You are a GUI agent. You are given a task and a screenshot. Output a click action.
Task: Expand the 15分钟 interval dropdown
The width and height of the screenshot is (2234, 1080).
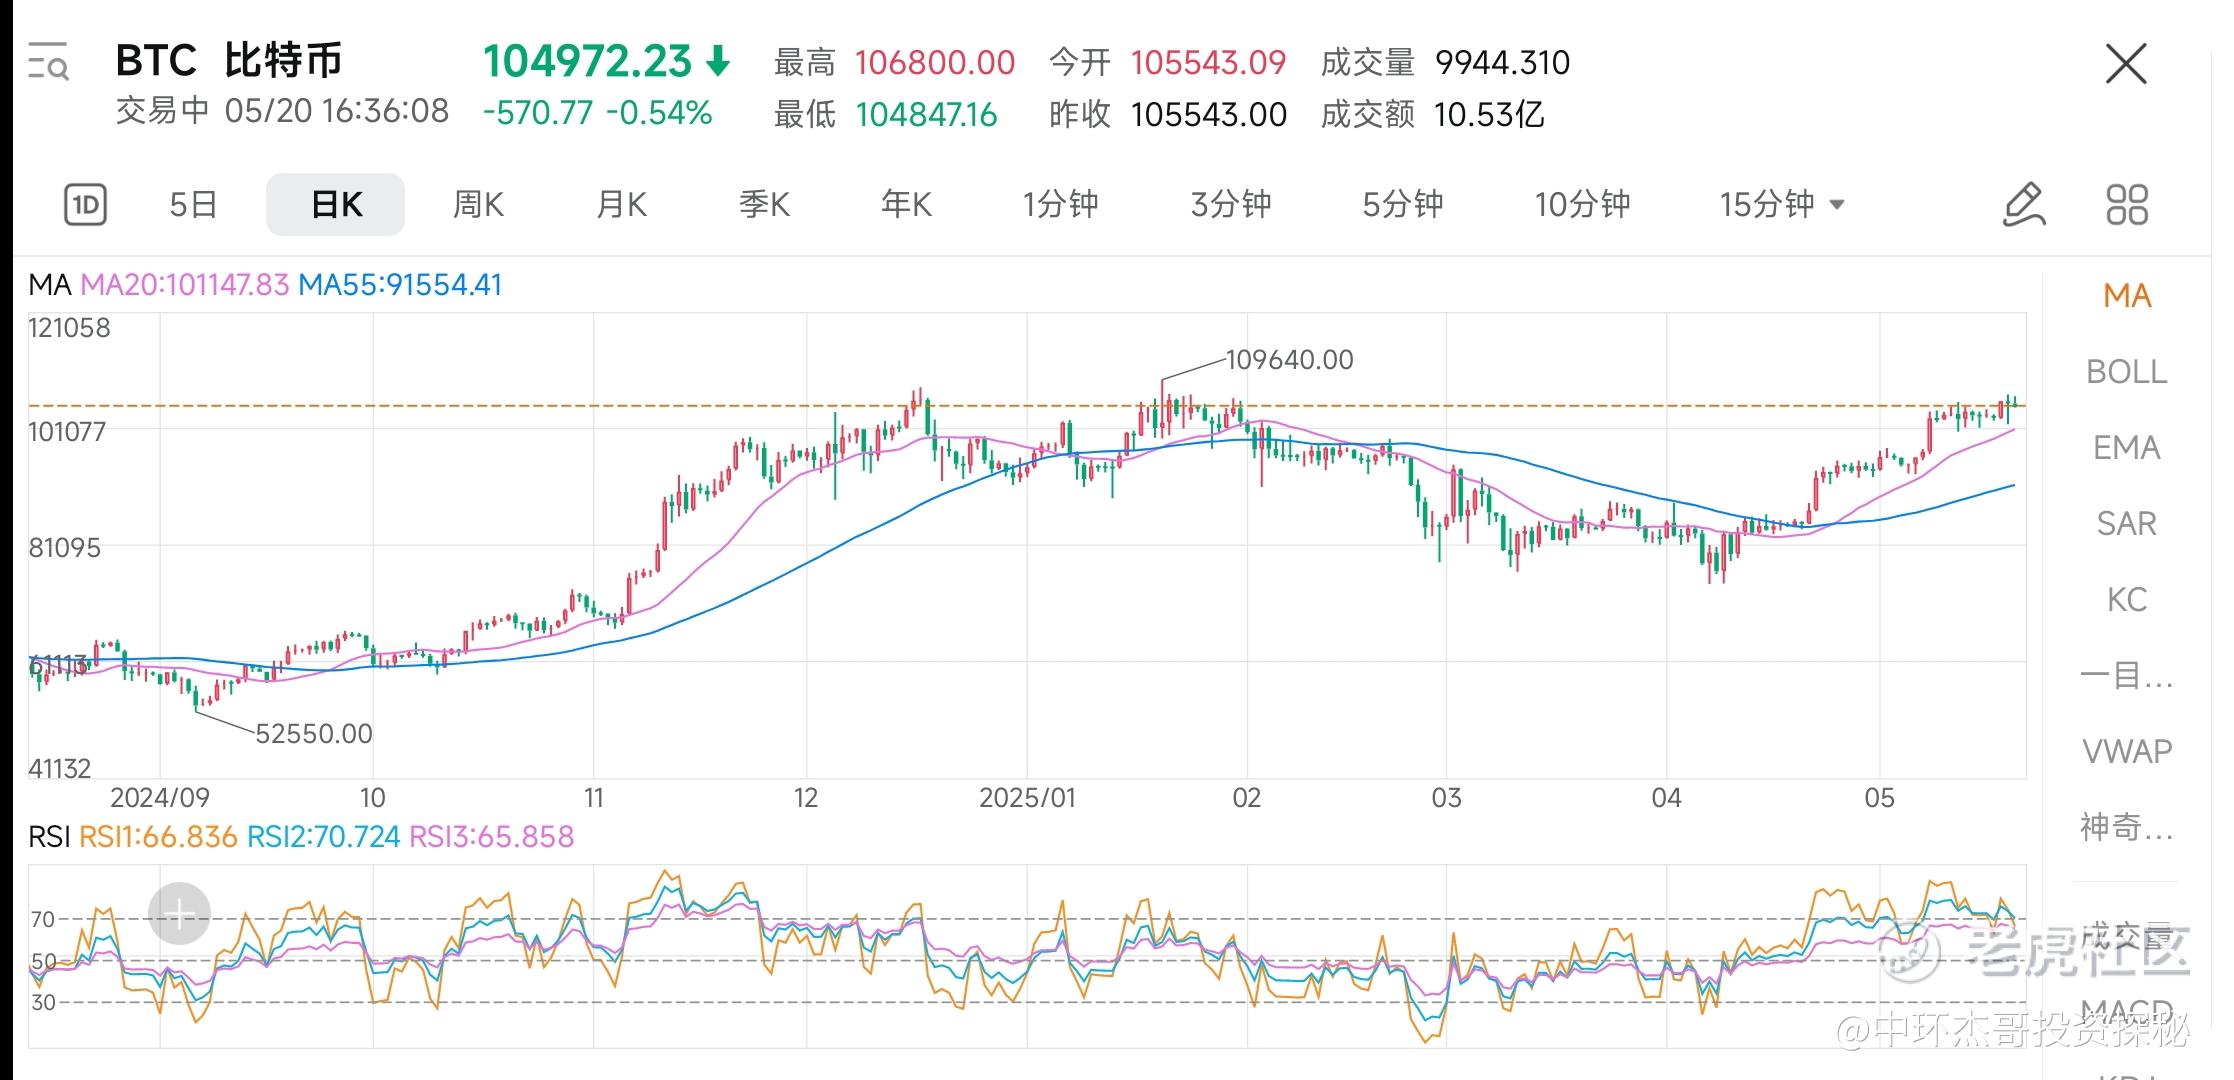pos(1782,205)
